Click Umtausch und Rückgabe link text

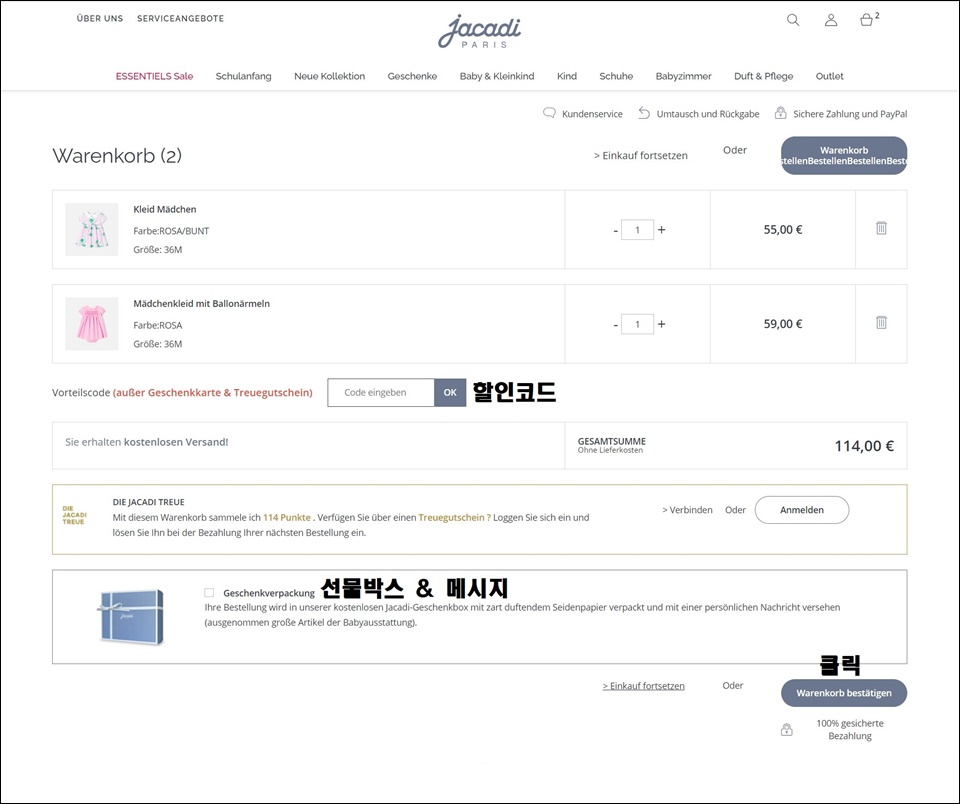(x=708, y=114)
